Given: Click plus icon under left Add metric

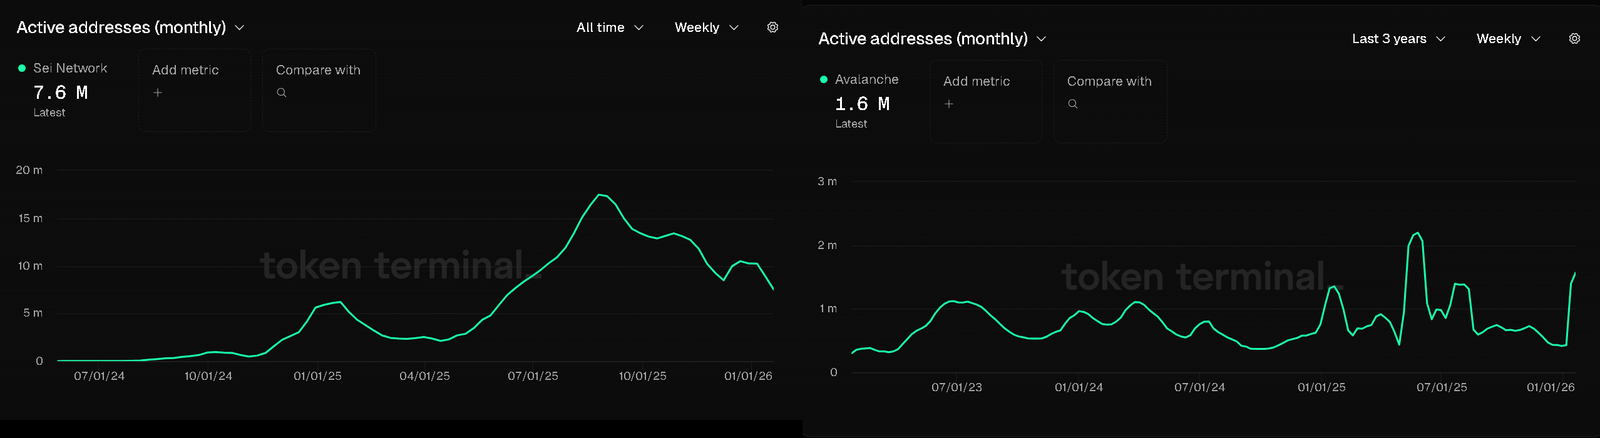Looking at the screenshot, I should (157, 93).
